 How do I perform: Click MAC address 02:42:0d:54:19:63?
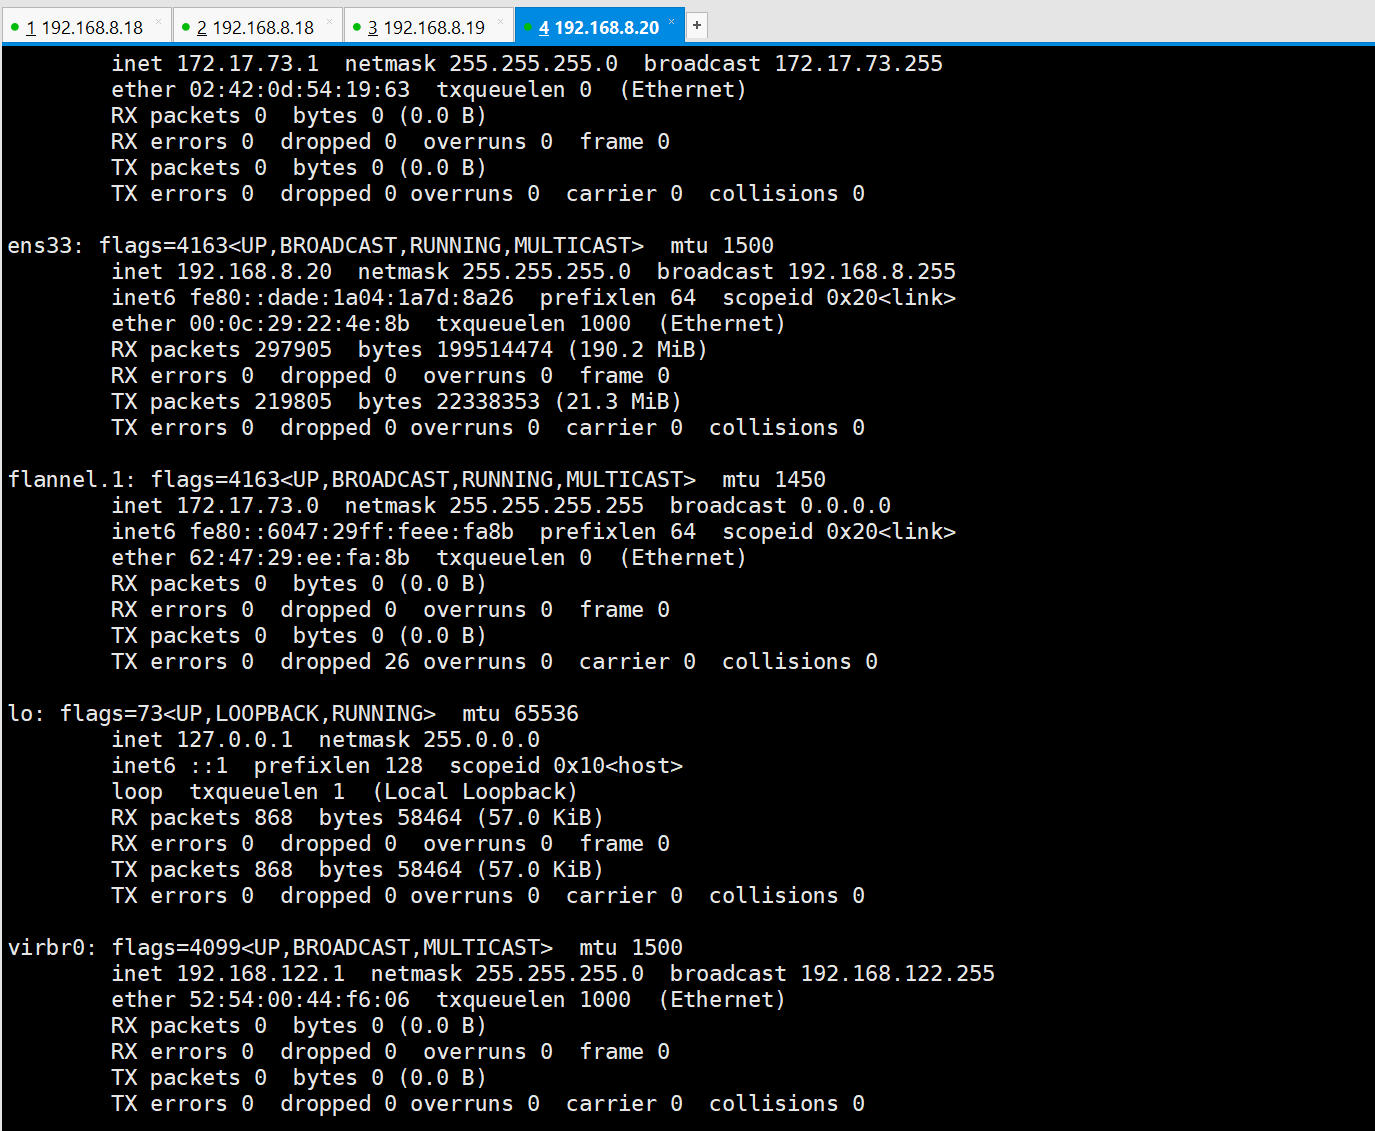(x=300, y=90)
